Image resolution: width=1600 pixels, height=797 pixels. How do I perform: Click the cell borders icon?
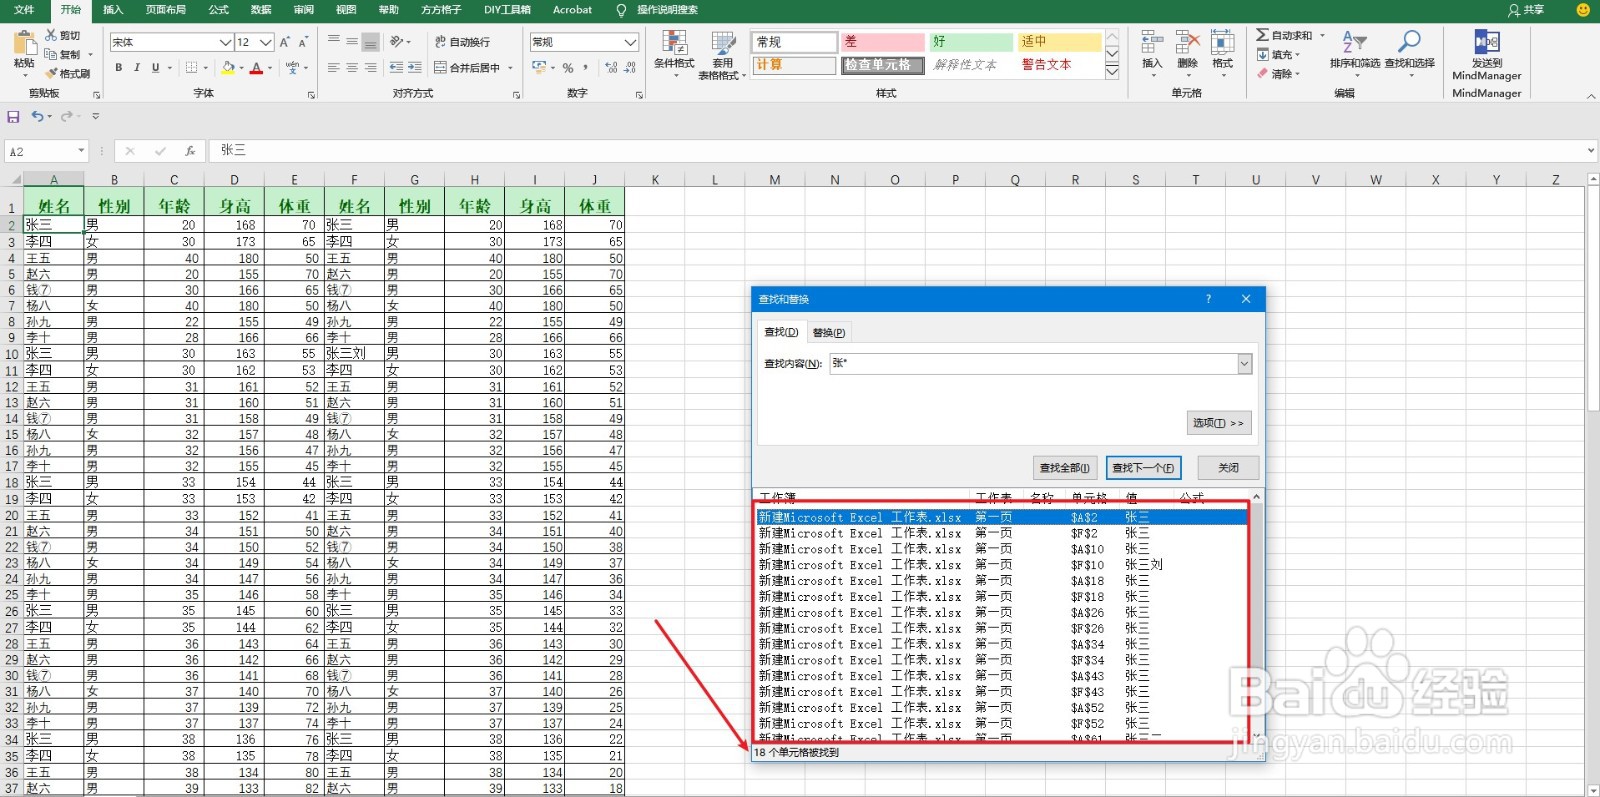192,68
